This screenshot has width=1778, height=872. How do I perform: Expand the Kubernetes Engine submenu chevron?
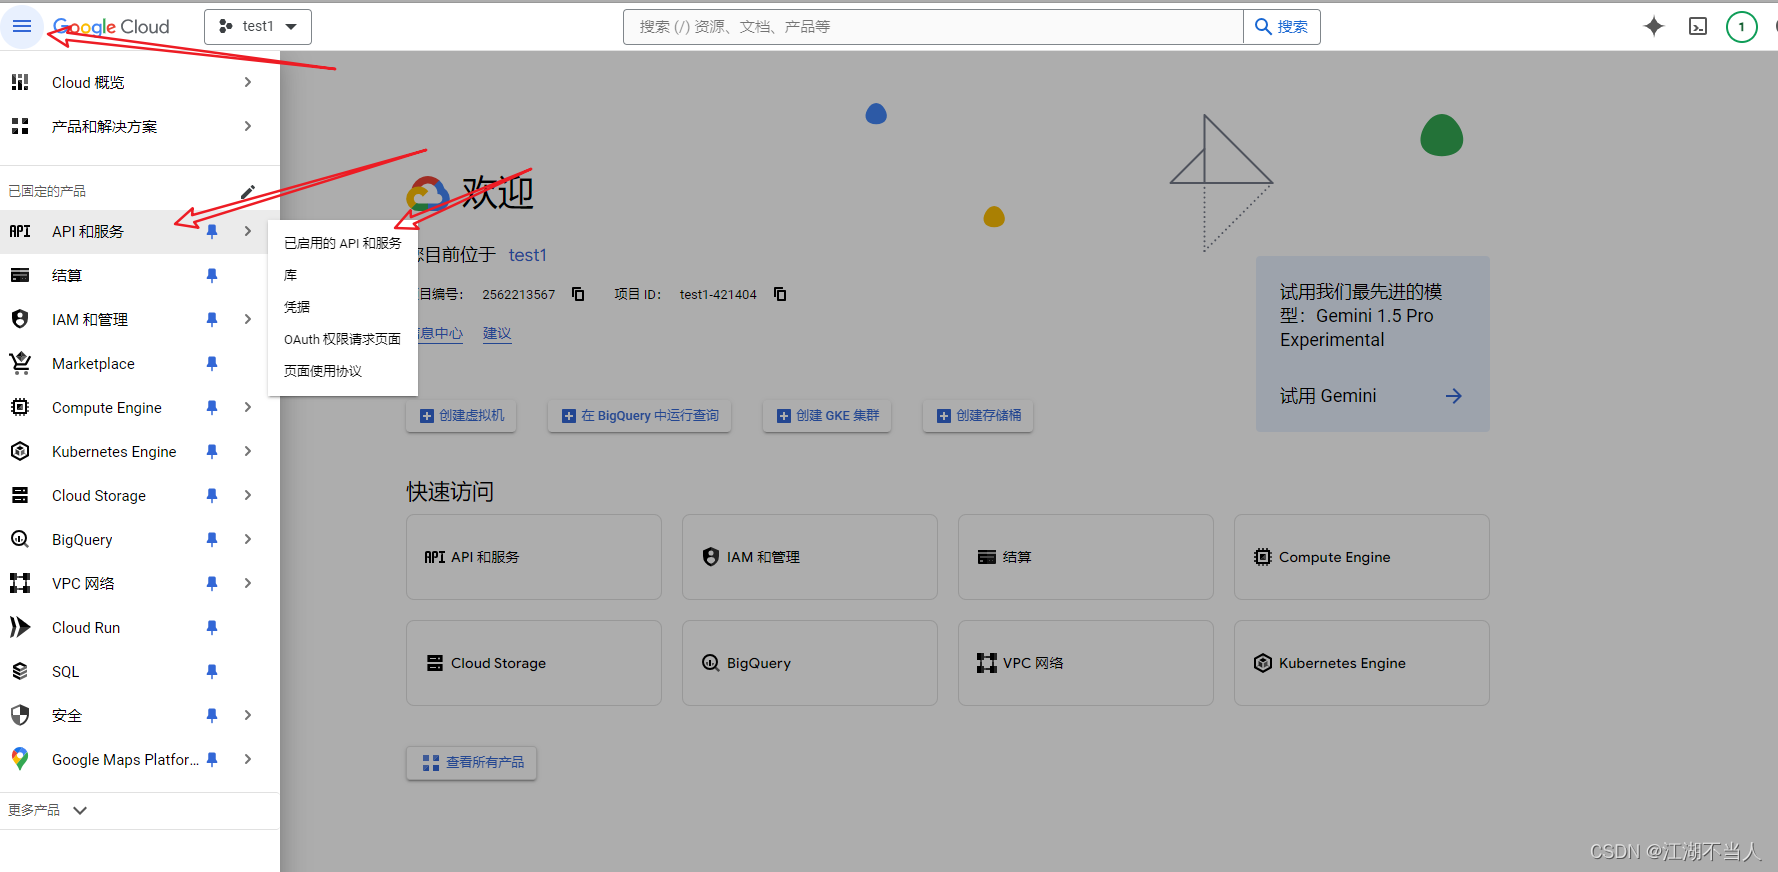248,451
